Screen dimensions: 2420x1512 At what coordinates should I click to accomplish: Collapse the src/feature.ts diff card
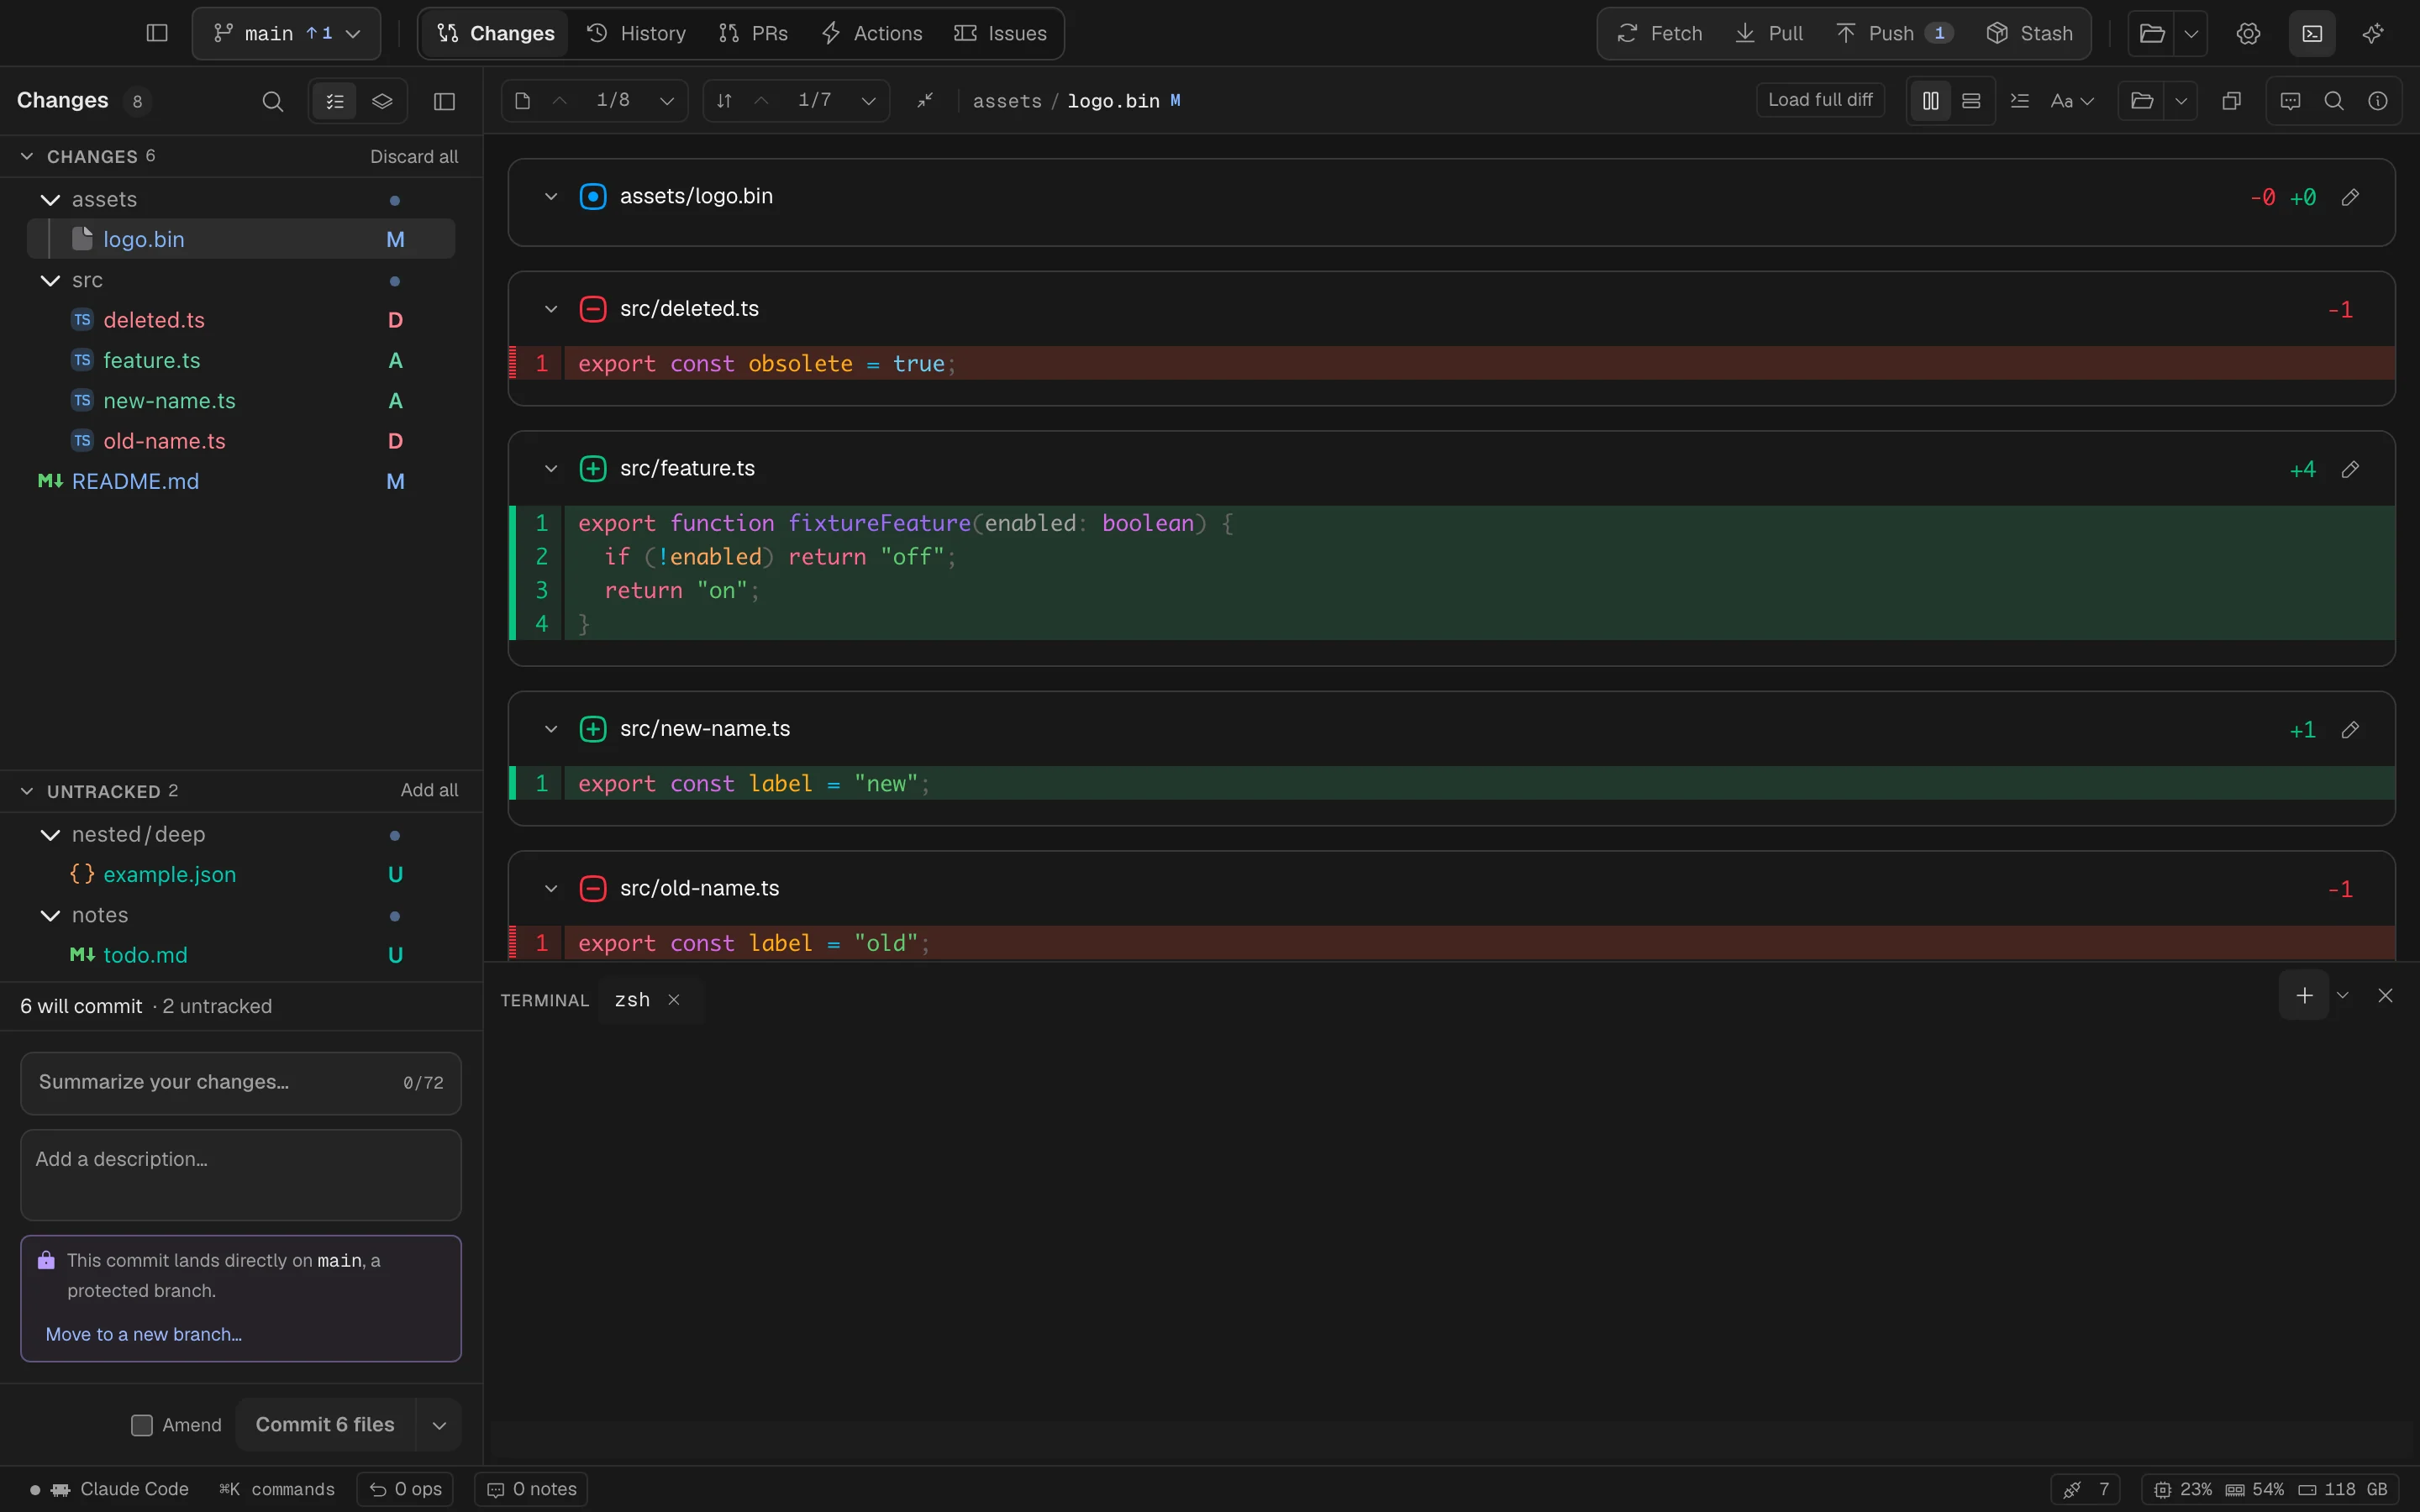[551, 468]
